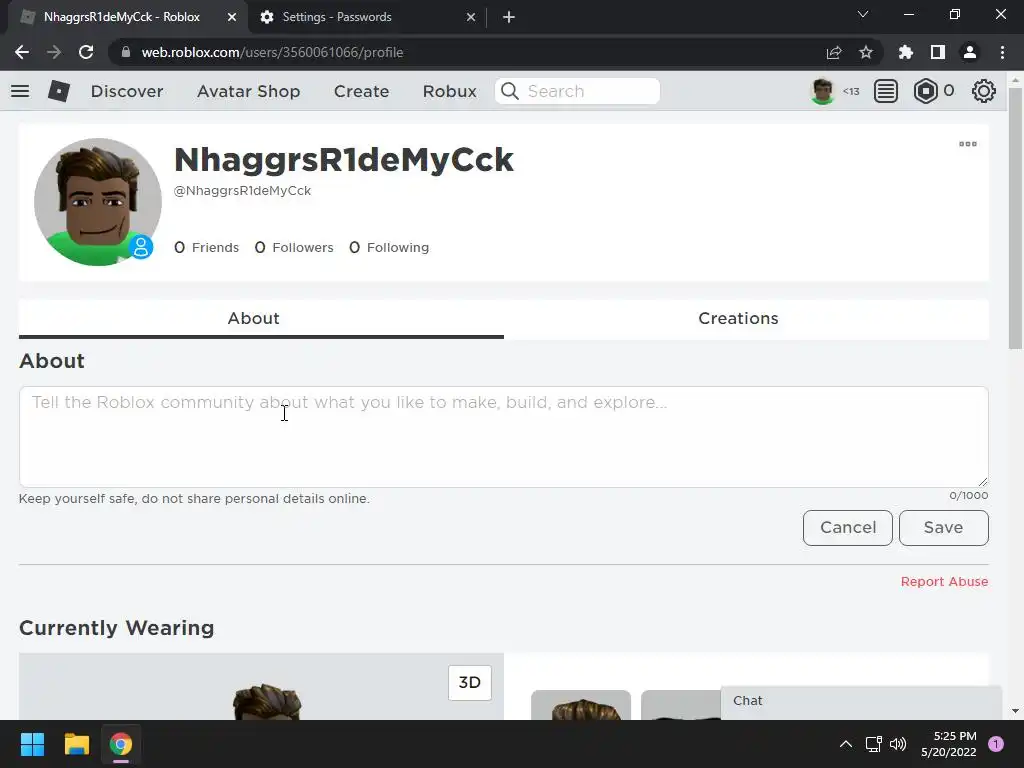Open File Explorer from taskbar

click(76, 744)
